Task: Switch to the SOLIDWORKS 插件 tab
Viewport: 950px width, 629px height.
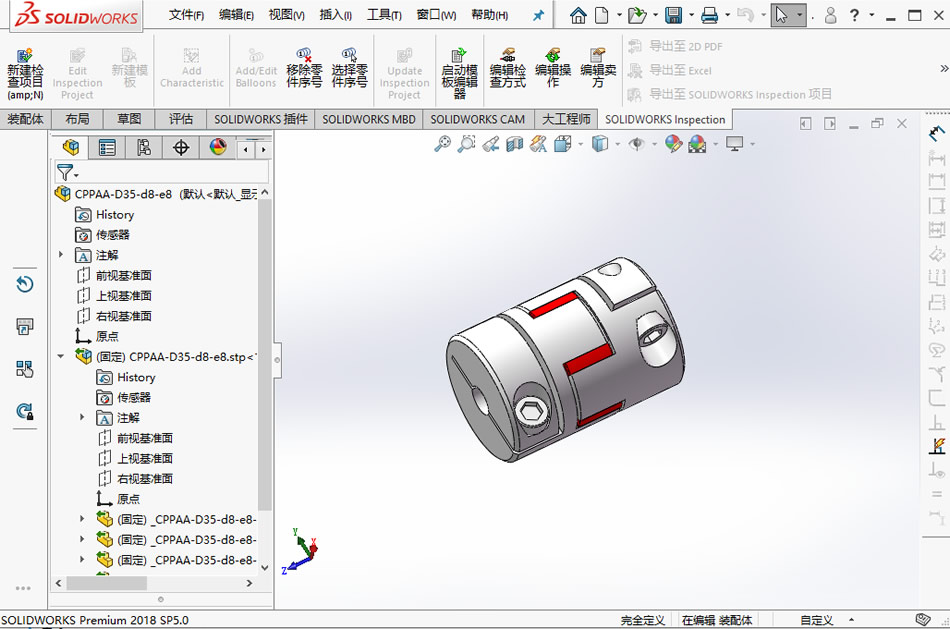Action: click(x=261, y=119)
